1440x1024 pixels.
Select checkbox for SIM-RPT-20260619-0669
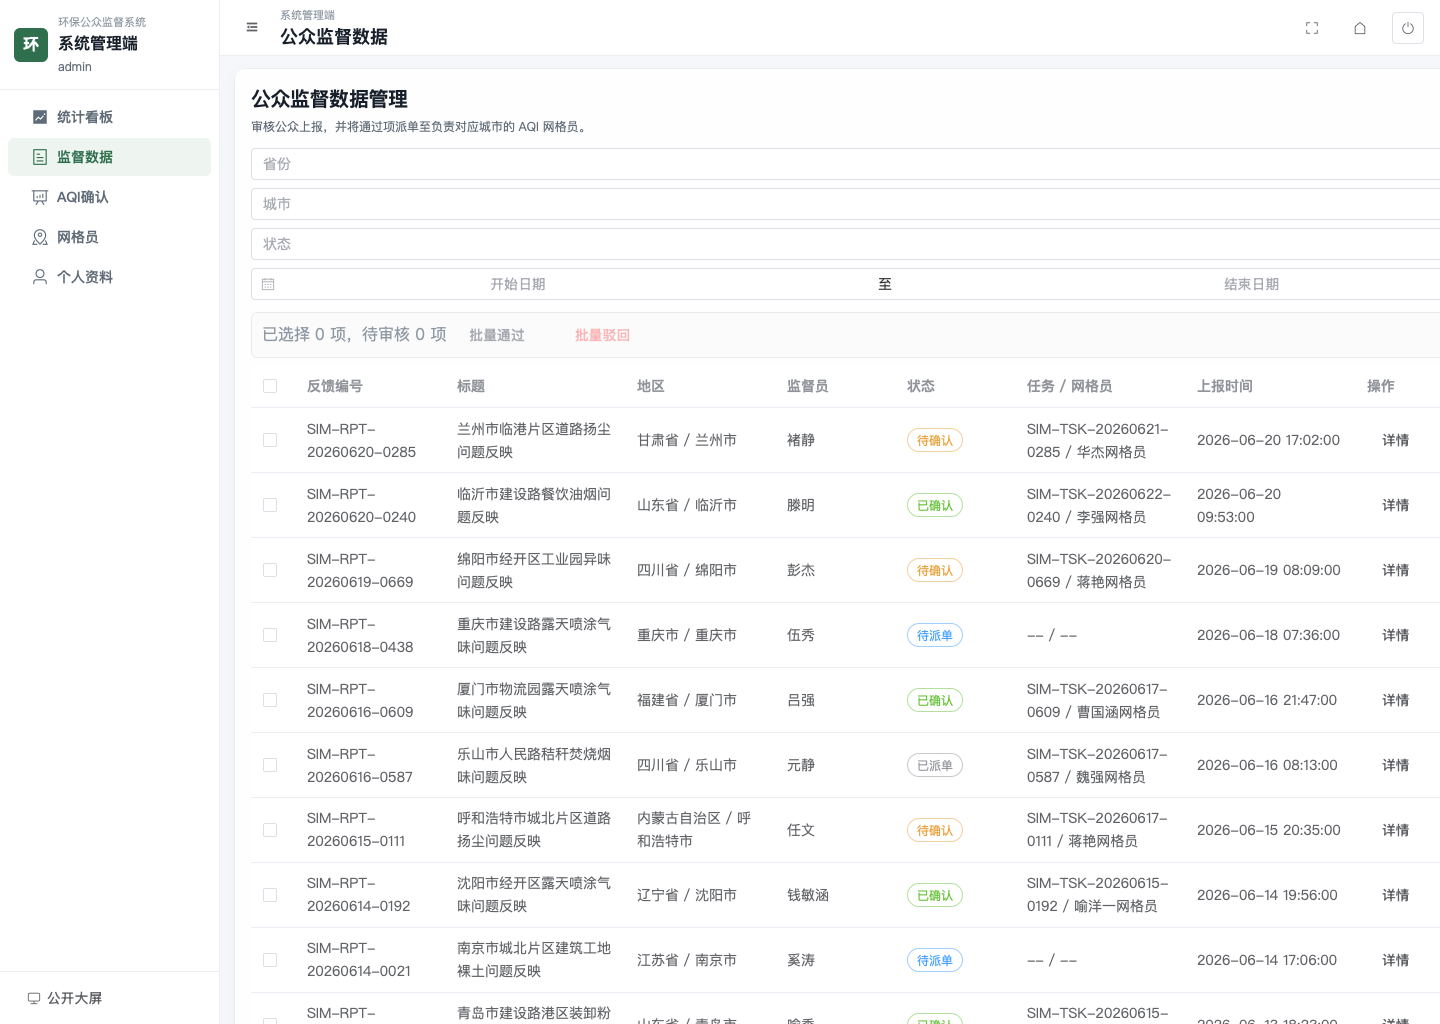(270, 570)
